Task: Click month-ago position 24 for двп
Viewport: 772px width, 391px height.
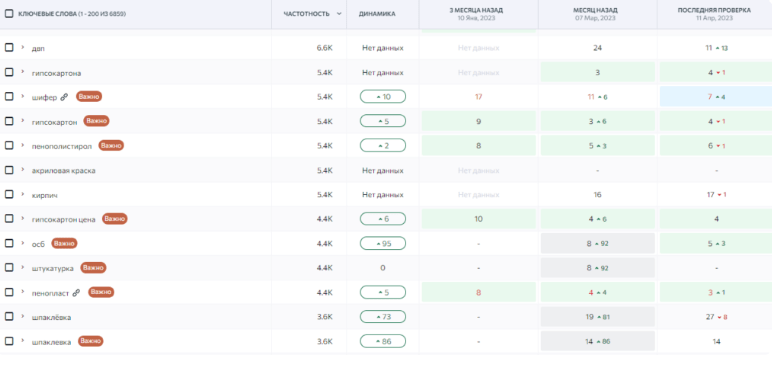Action: (x=597, y=48)
